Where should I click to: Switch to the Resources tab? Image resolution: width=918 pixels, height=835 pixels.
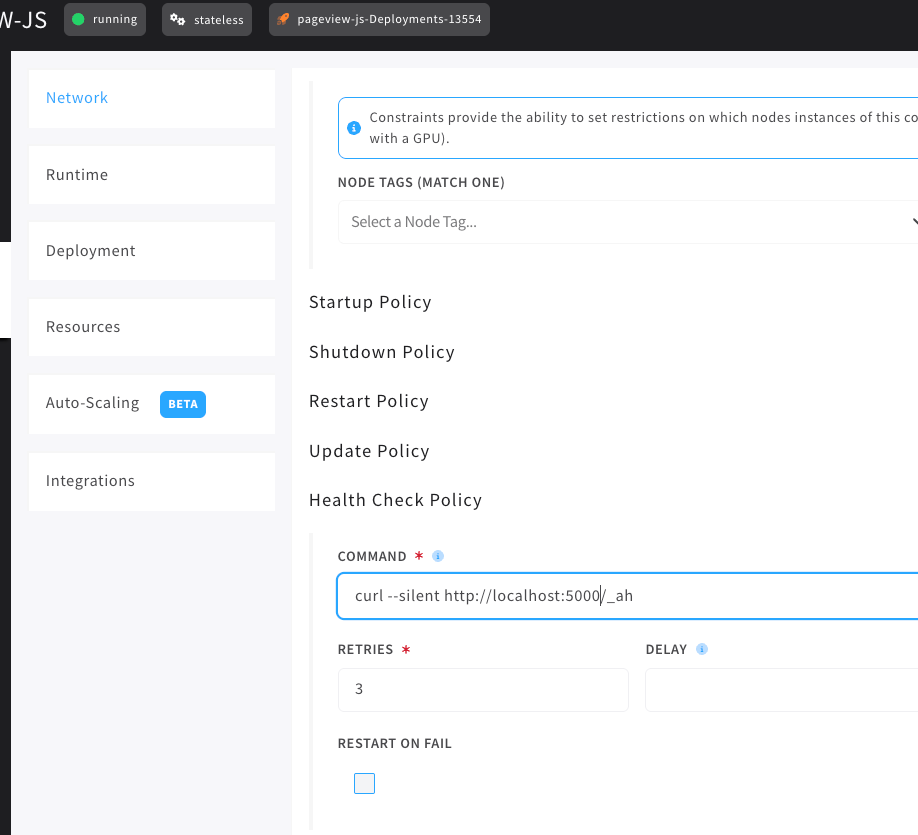click(x=152, y=327)
